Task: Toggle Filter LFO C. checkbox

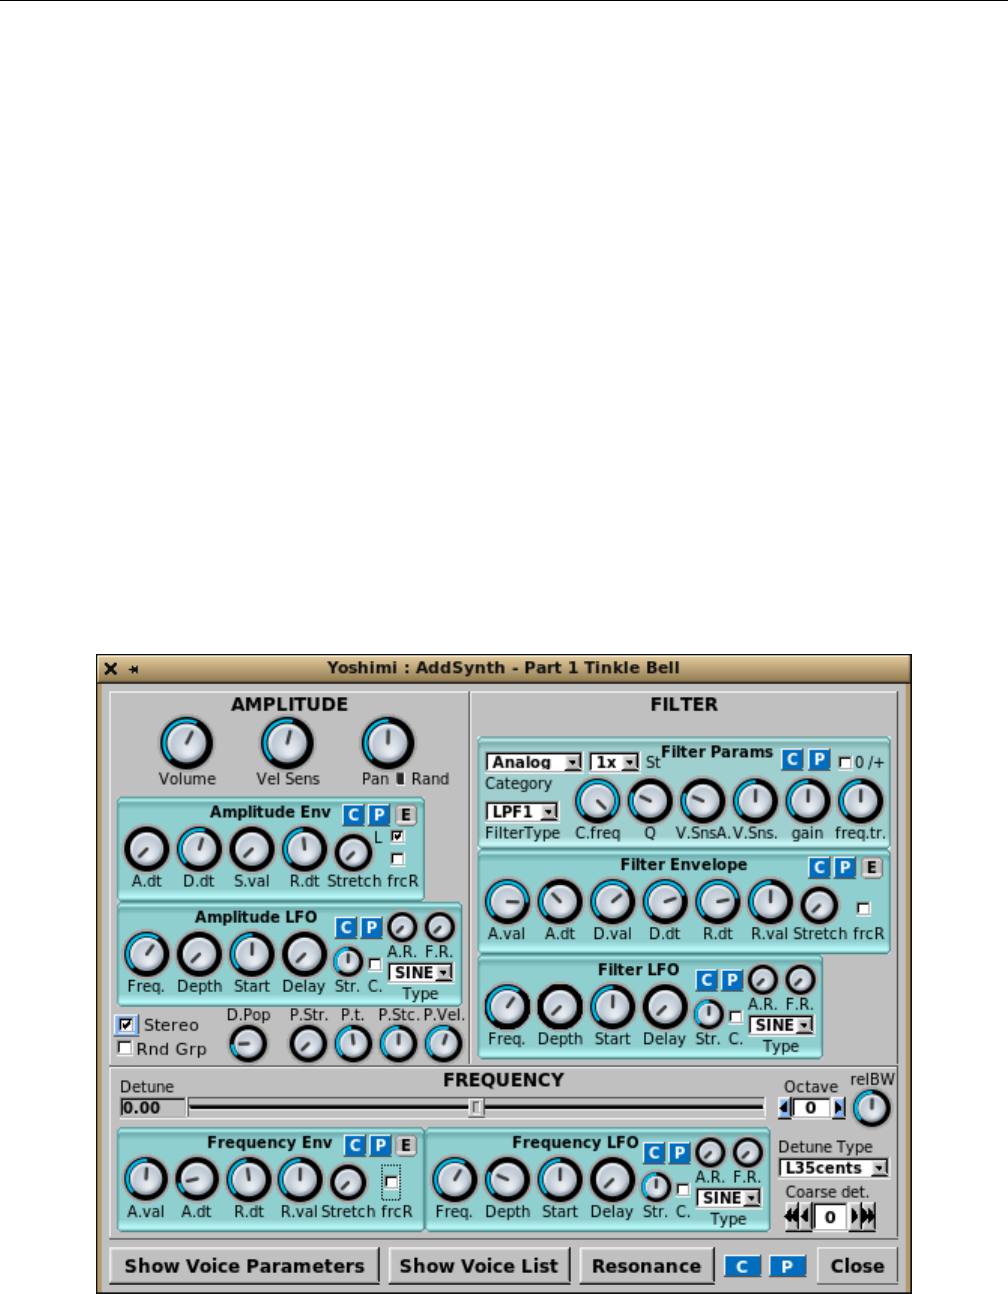Action: click(736, 1017)
